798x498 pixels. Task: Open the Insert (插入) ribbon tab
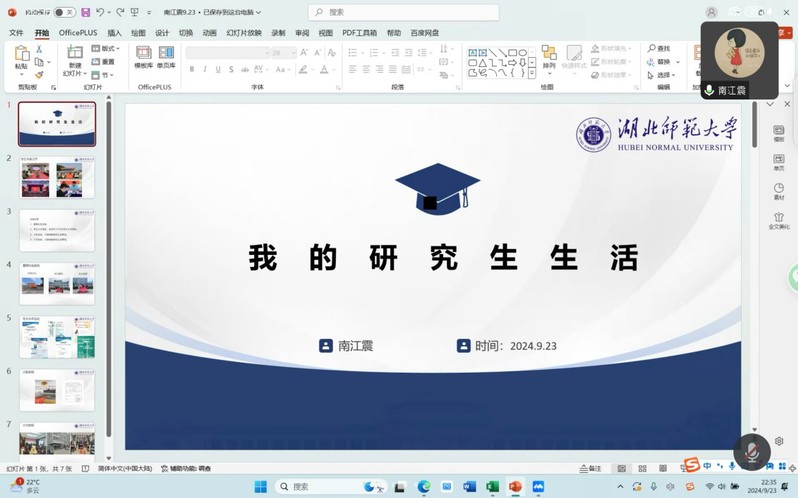point(114,33)
